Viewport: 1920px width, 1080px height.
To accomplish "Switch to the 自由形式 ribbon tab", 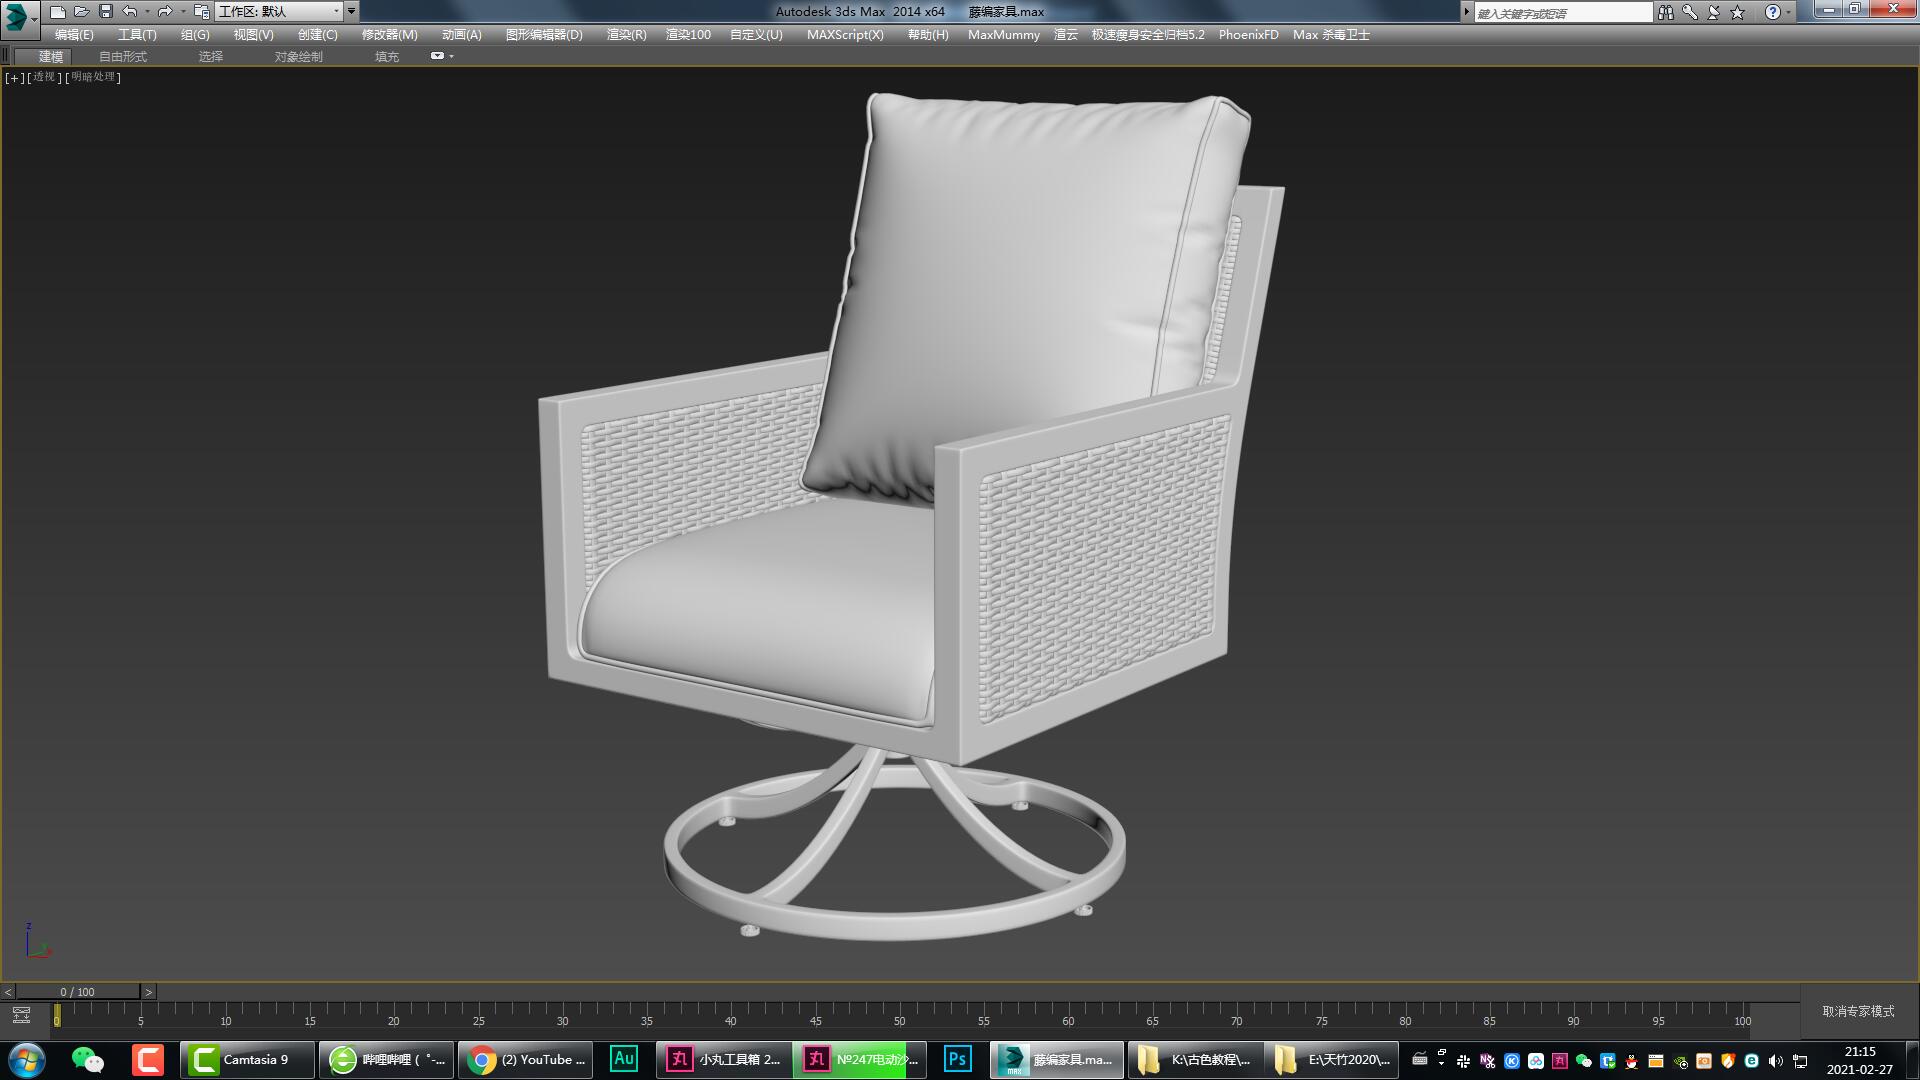I will point(122,56).
